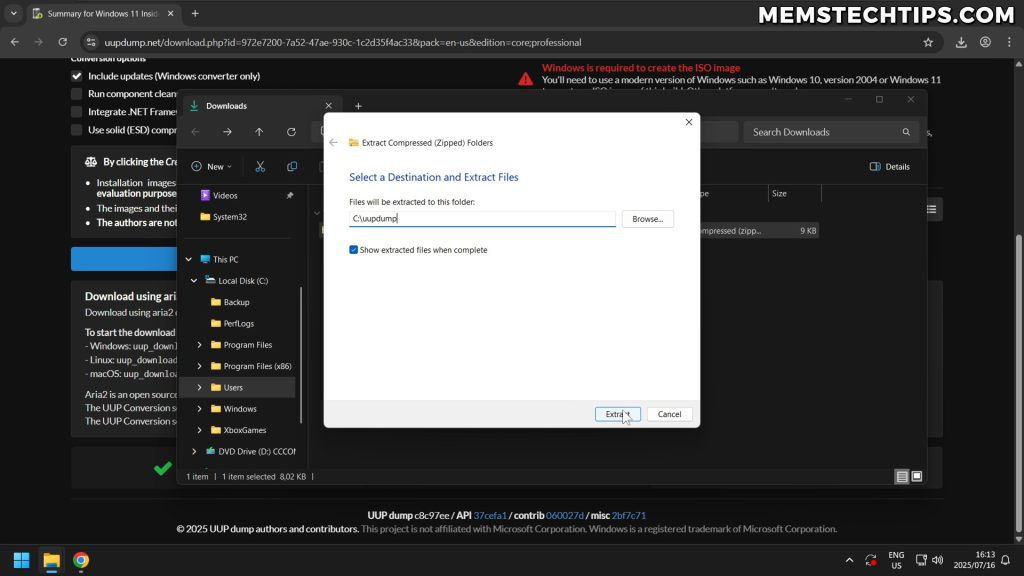Go up one folder level in Explorer

(259, 132)
